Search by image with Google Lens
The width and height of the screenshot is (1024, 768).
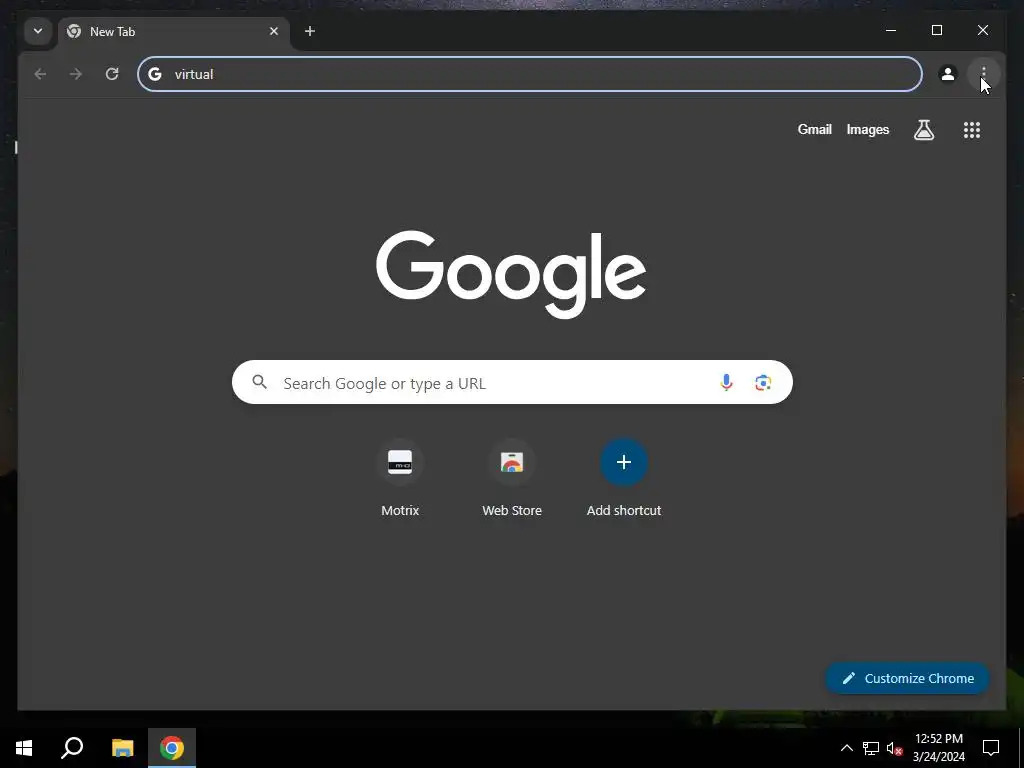pyautogui.click(x=763, y=382)
